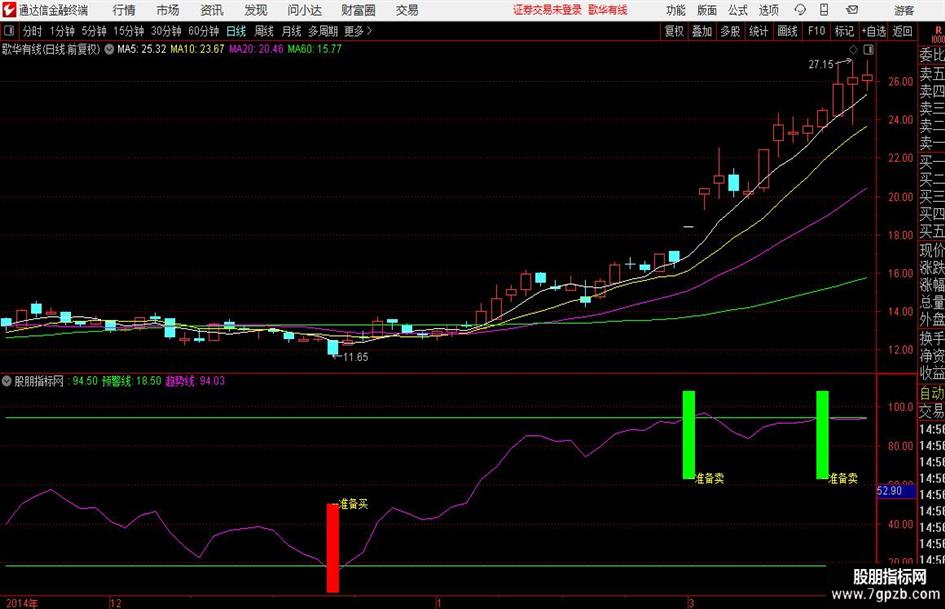Click the MA60: 15.77 value label
The image size is (945, 609).
coord(314,49)
